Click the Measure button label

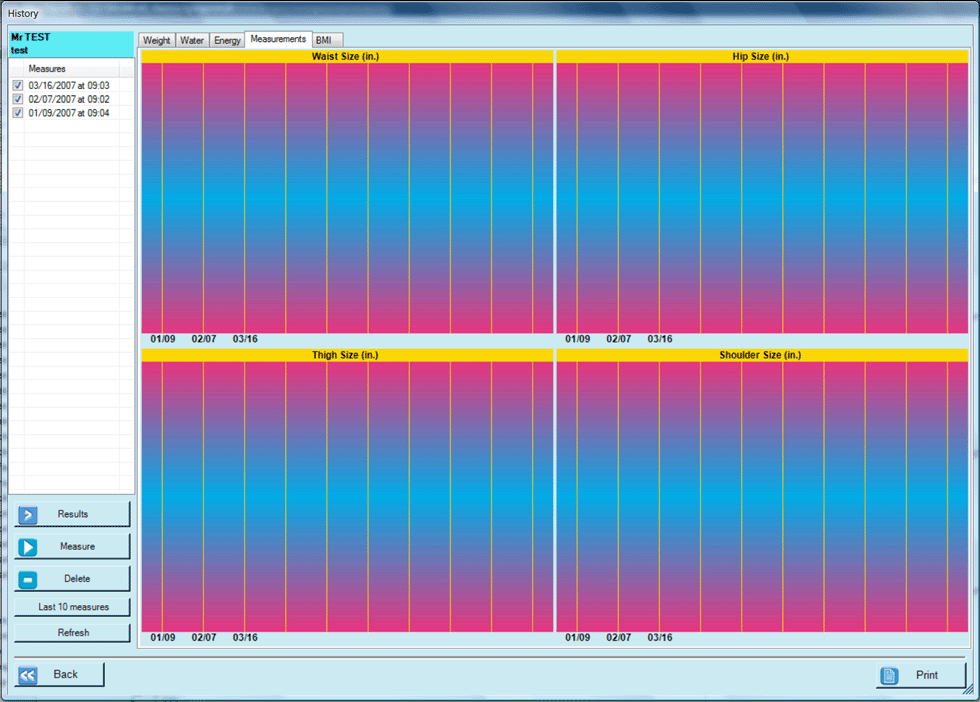[78, 546]
